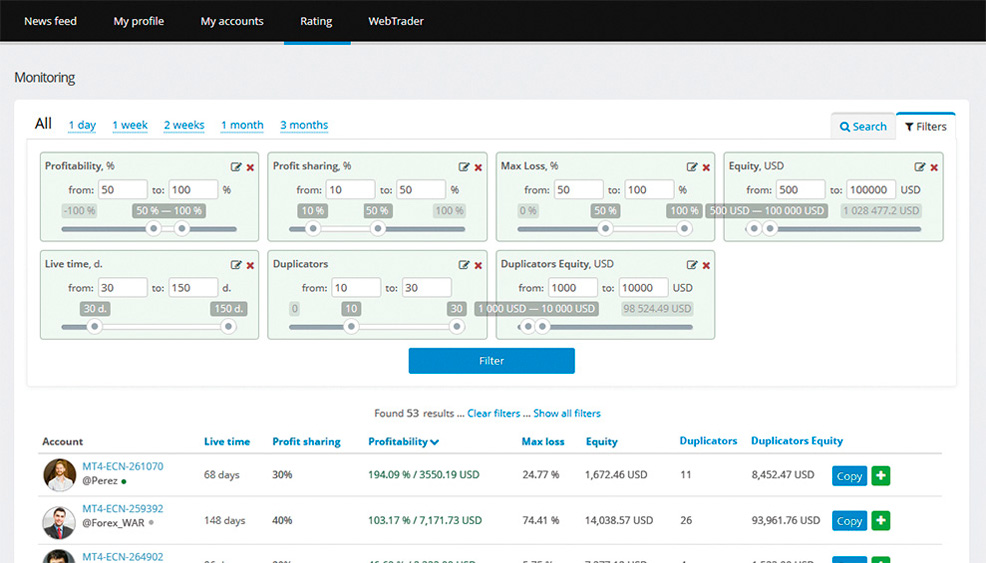Click the Live time 'from' input field

pyautogui.click(x=123, y=287)
